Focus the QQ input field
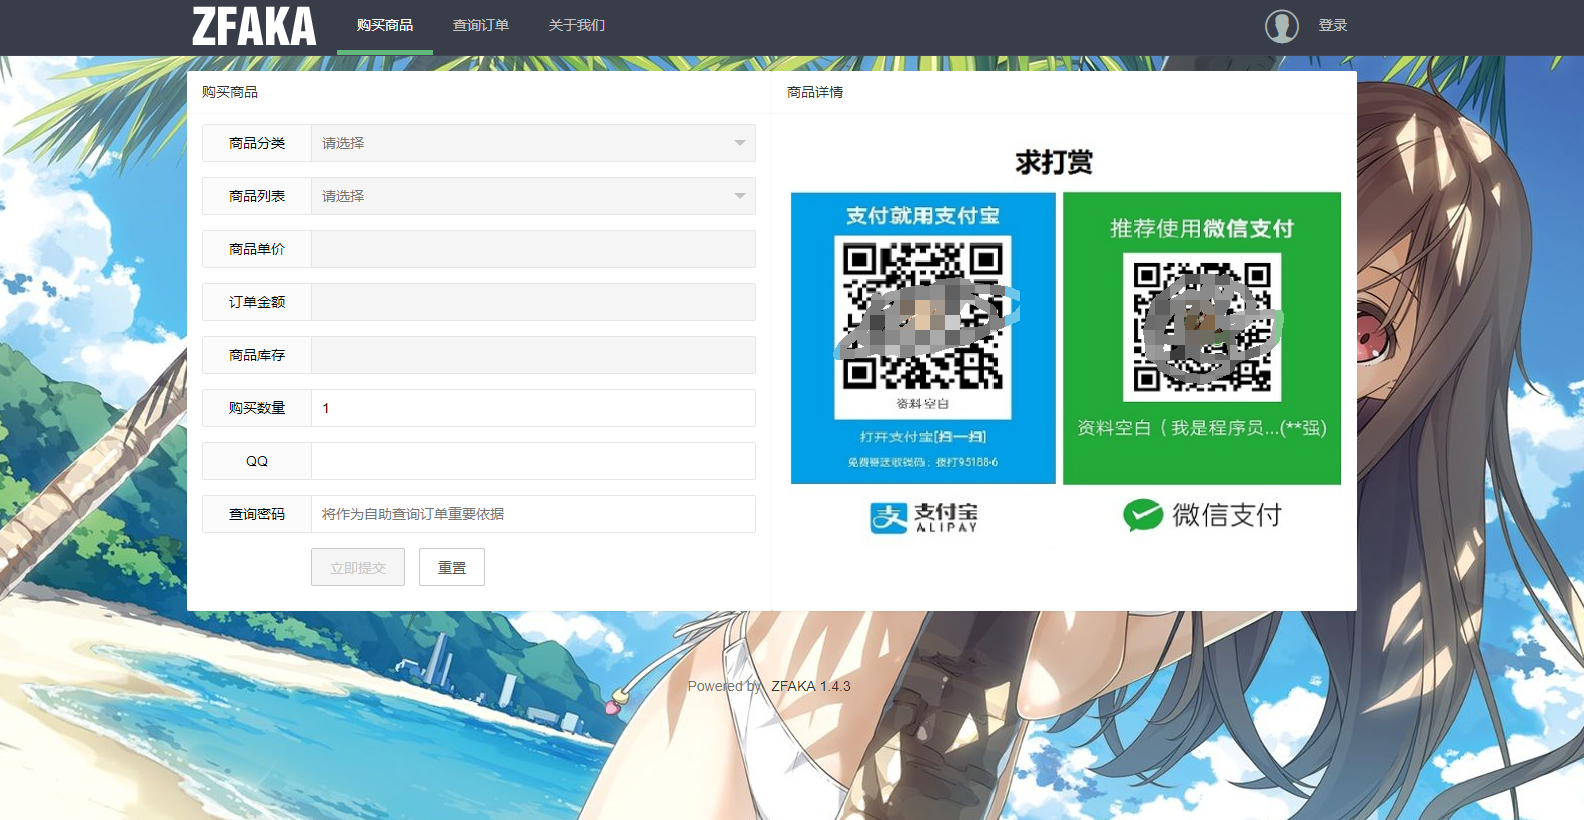This screenshot has width=1584, height=820. pos(533,461)
